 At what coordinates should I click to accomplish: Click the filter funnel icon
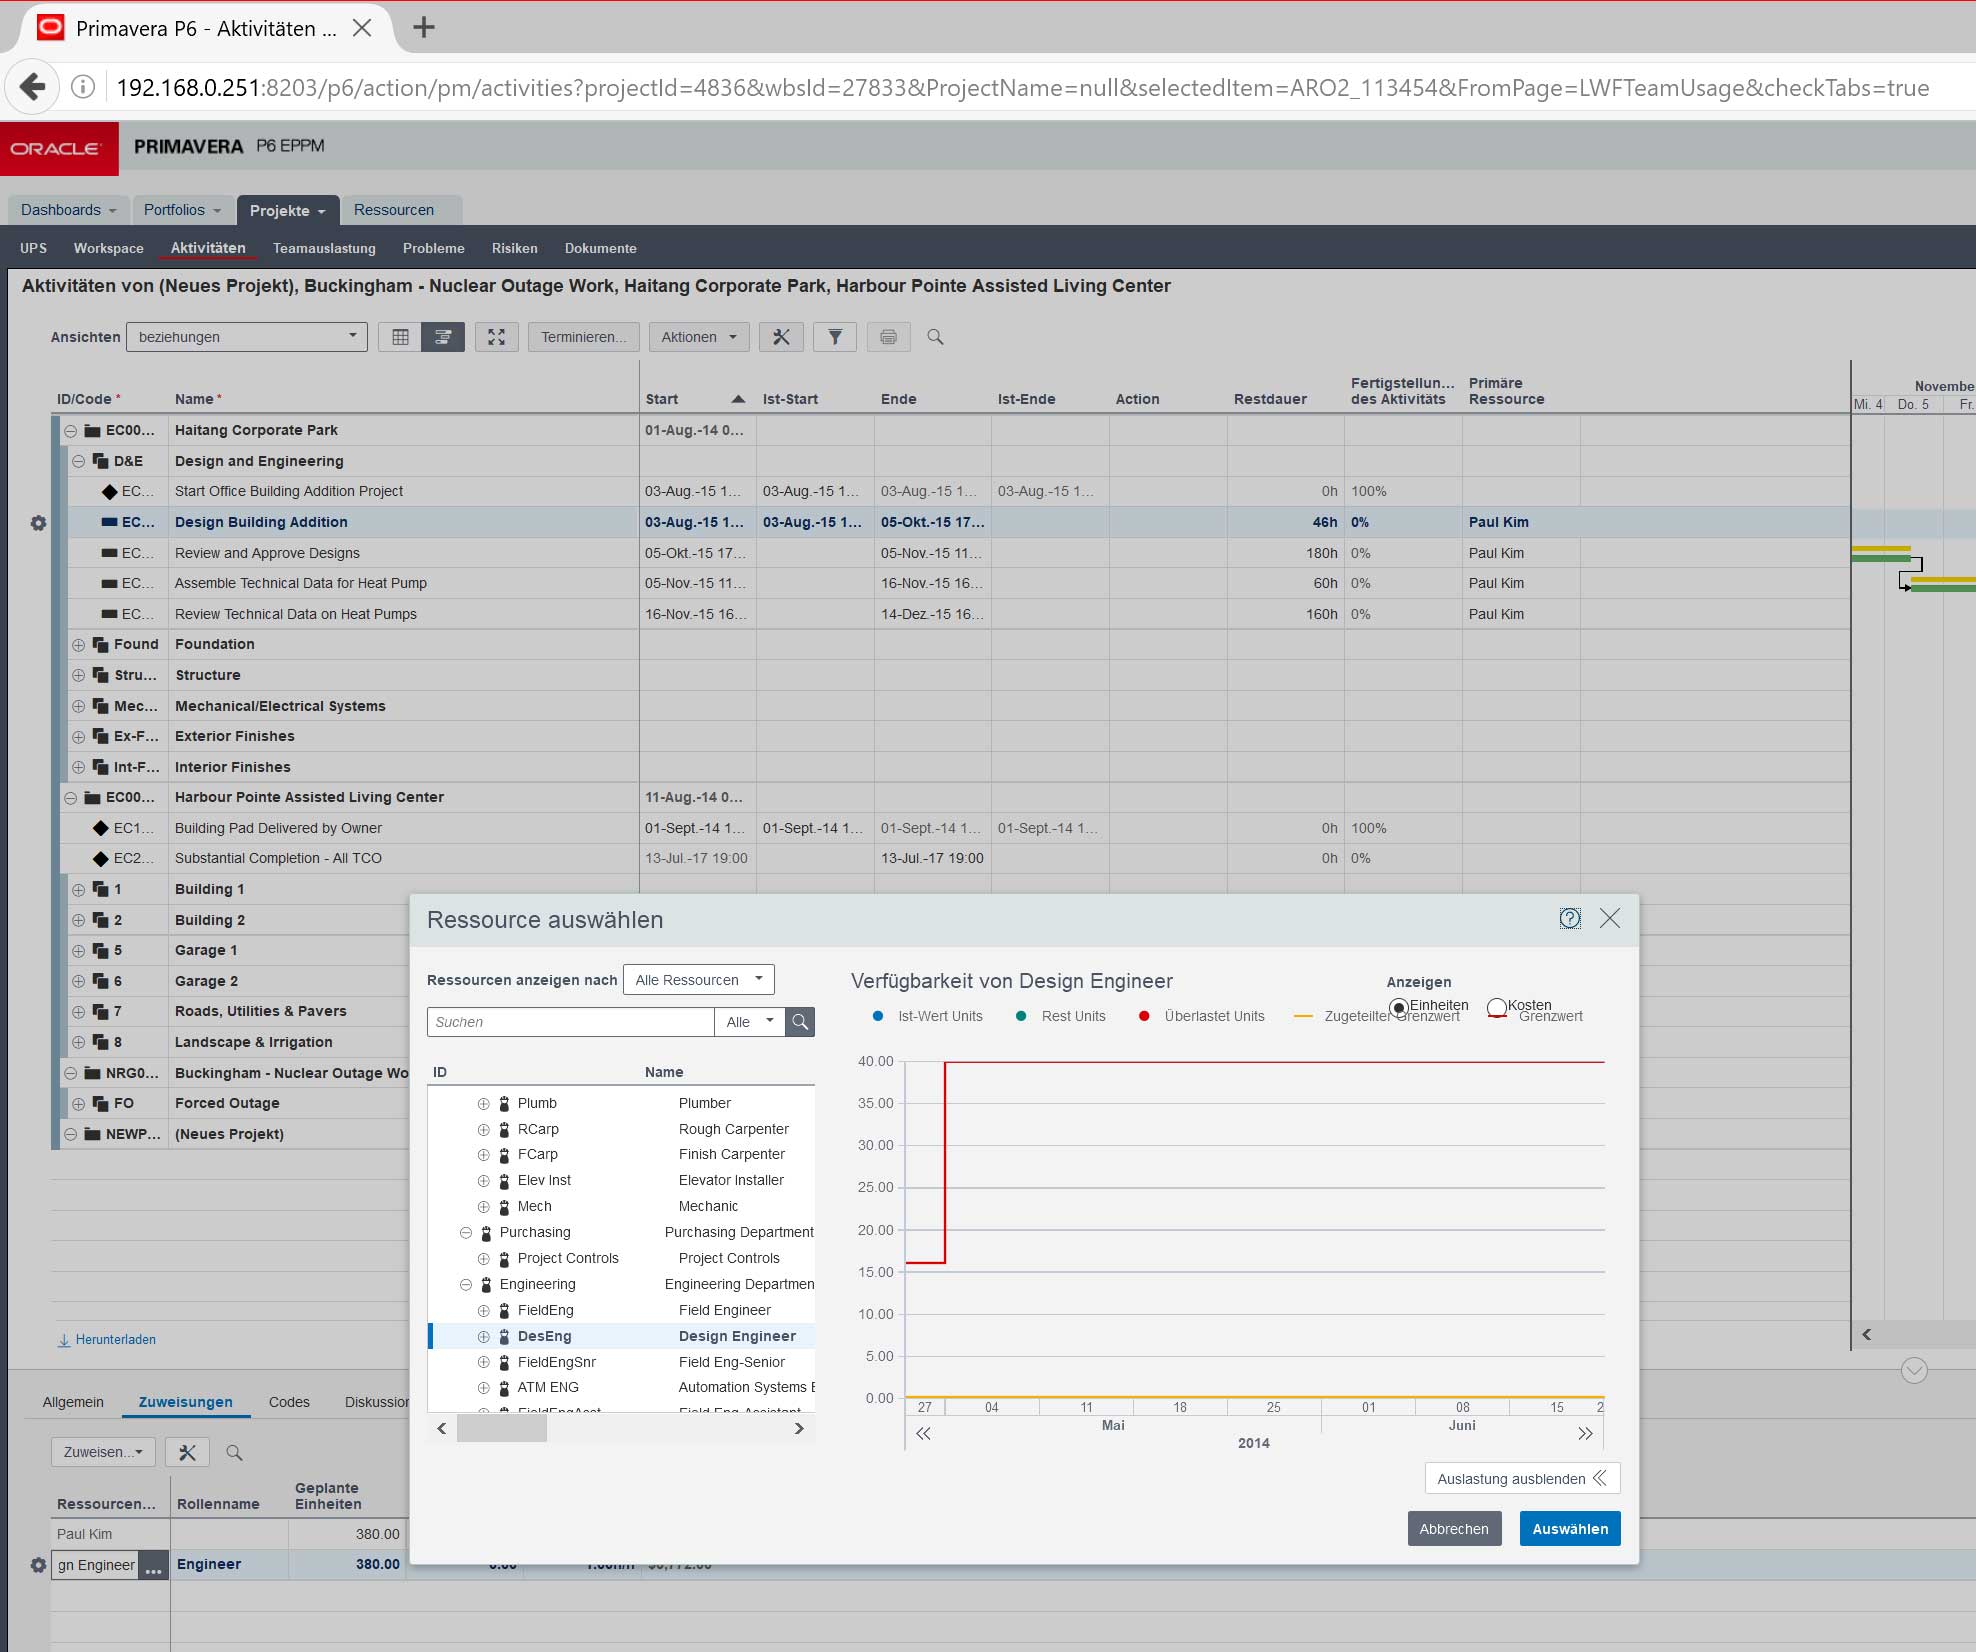click(x=835, y=337)
